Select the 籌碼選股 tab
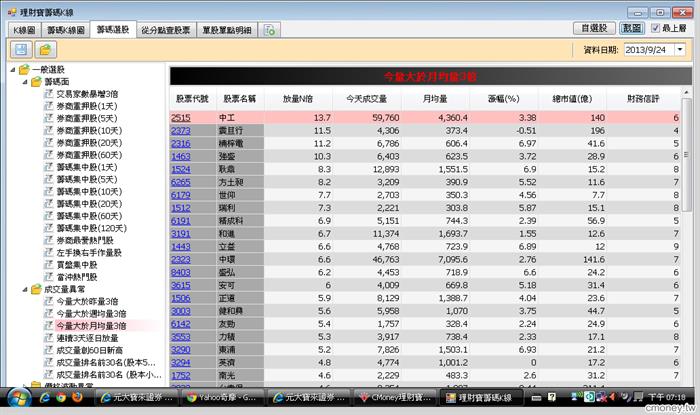 click(x=113, y=29)
